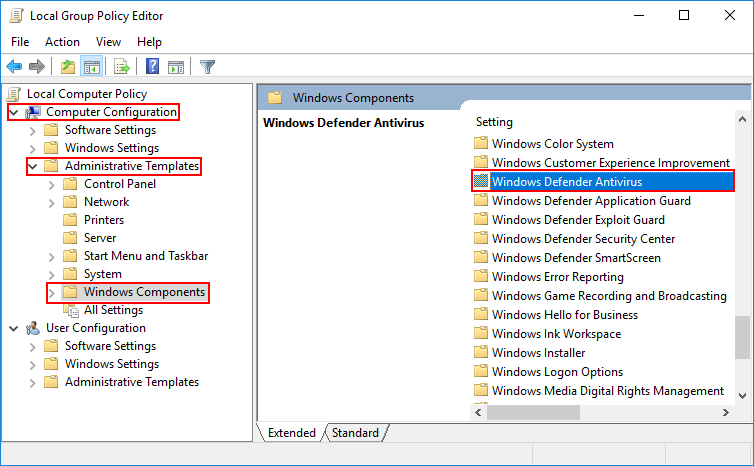Collapse the User Configuration node
This screenshot has height=466, width=754.
pos(14,328)
